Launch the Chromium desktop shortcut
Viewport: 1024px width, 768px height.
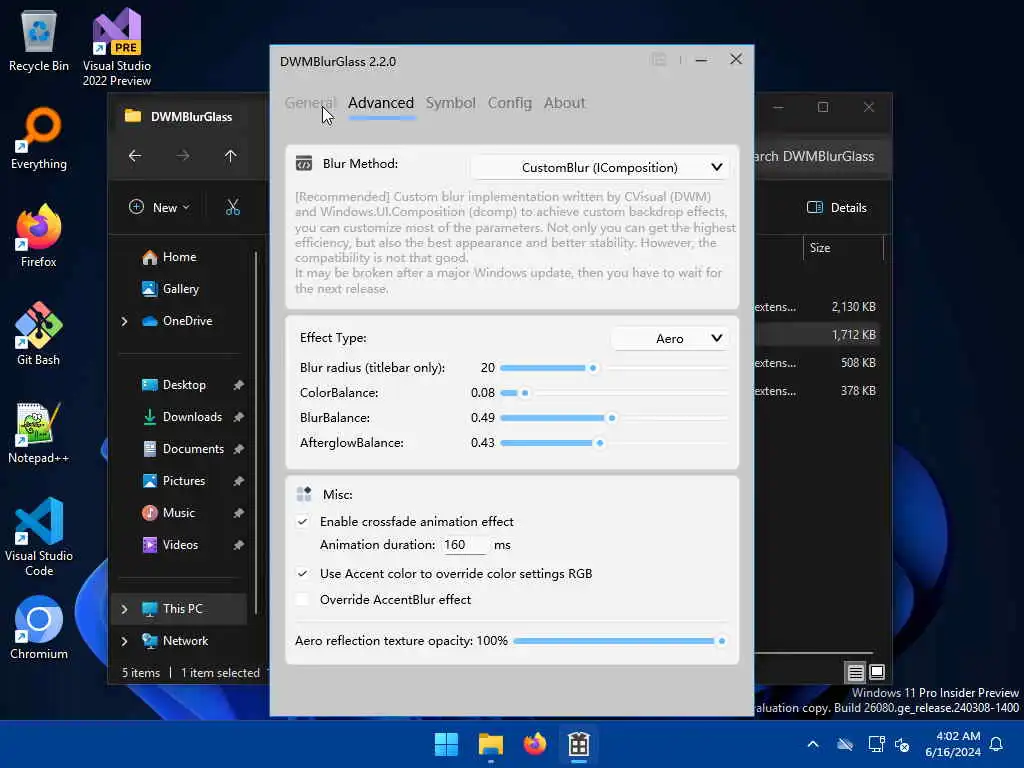39,628
